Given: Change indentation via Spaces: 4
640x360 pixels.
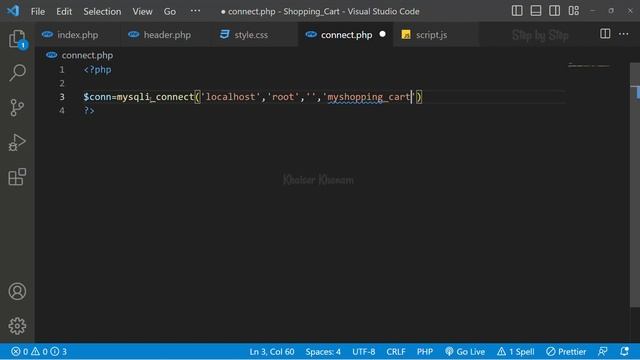Looking at the screenshot, I should tap(323, 351).
